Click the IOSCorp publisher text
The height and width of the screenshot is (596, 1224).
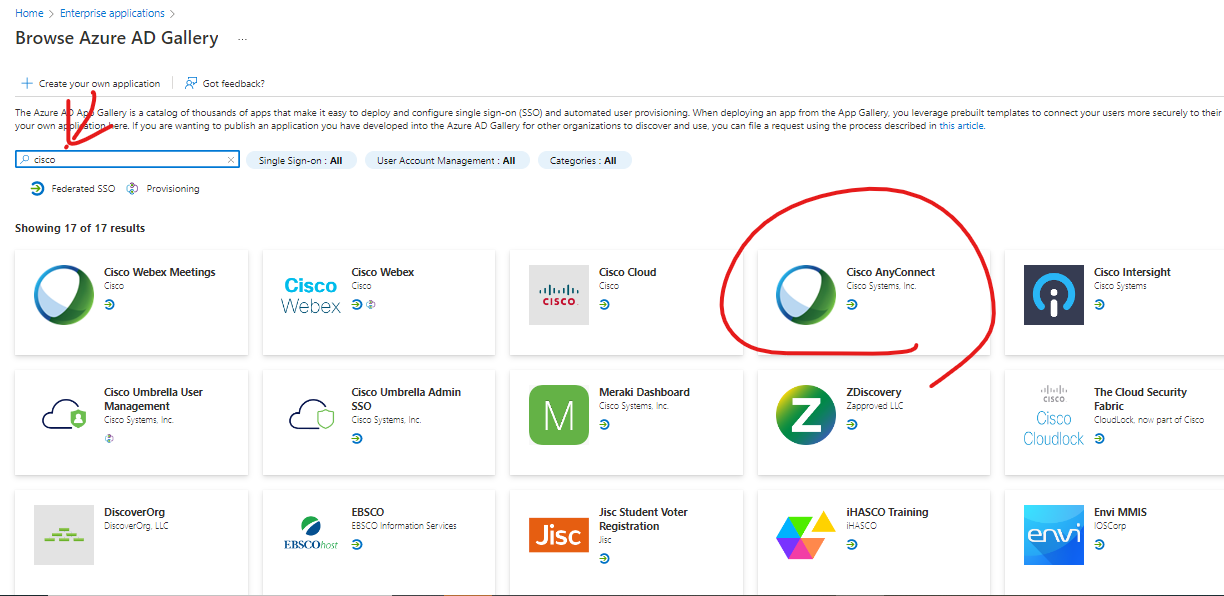[1111, 526]
